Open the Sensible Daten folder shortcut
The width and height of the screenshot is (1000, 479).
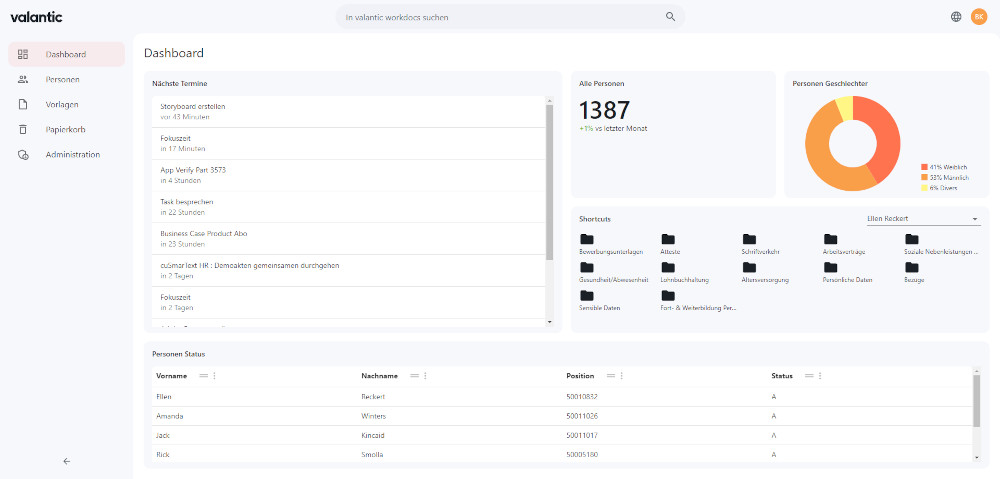pos(587,296)
